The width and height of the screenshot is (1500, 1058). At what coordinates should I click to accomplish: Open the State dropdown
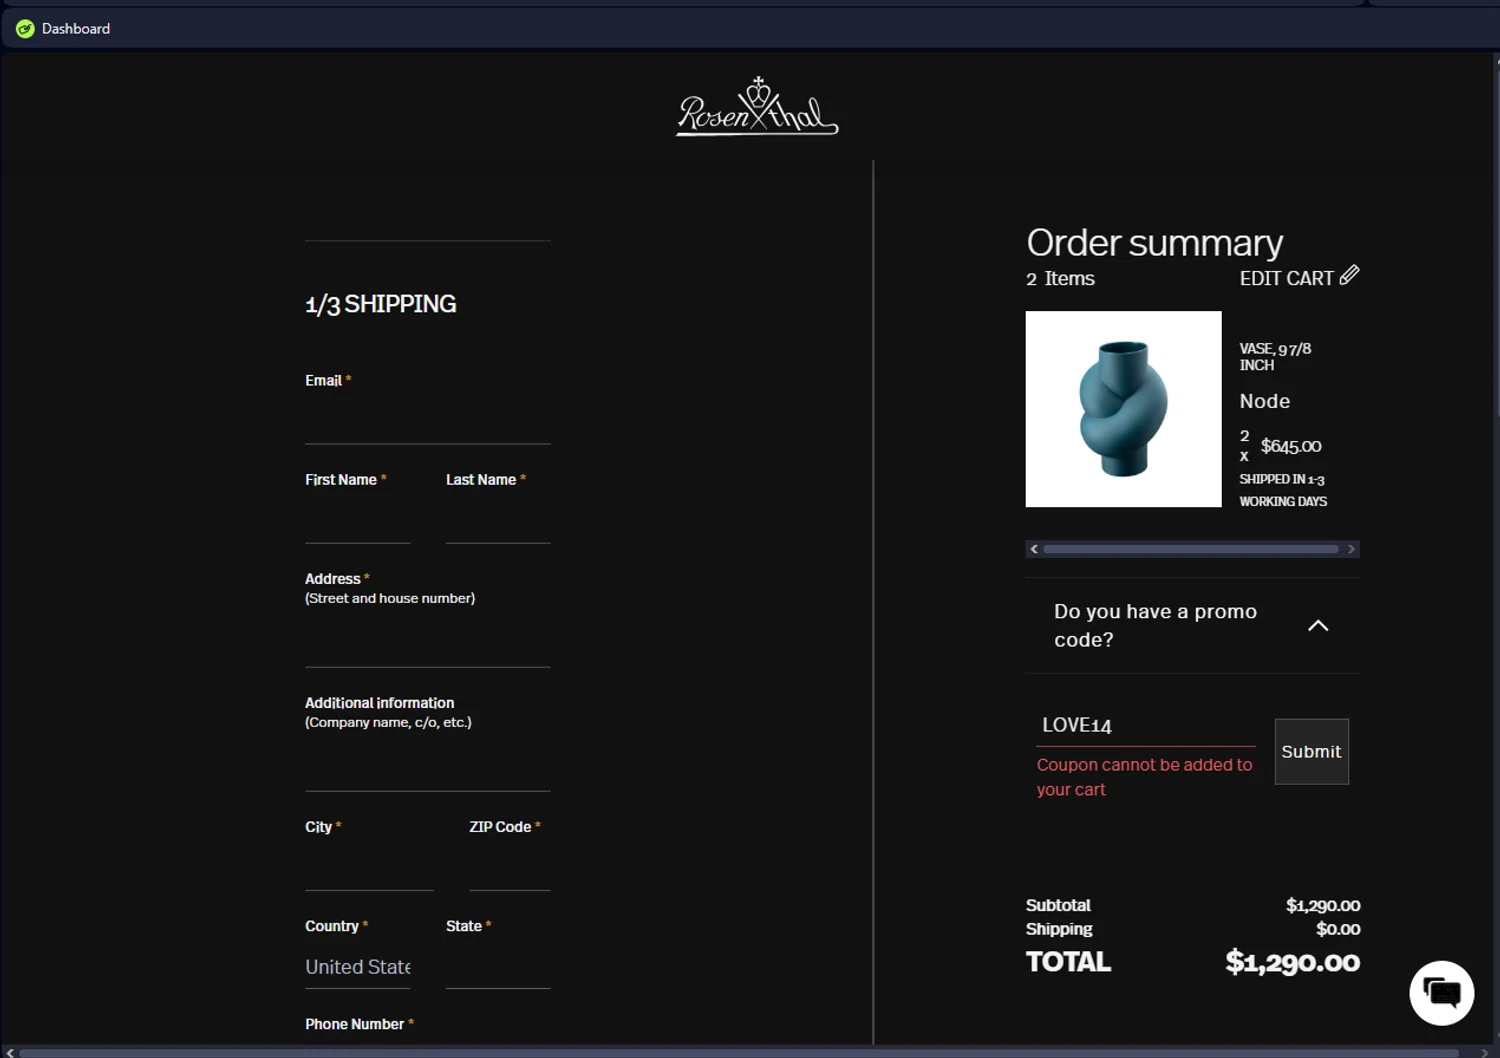(x=498, y=967)
